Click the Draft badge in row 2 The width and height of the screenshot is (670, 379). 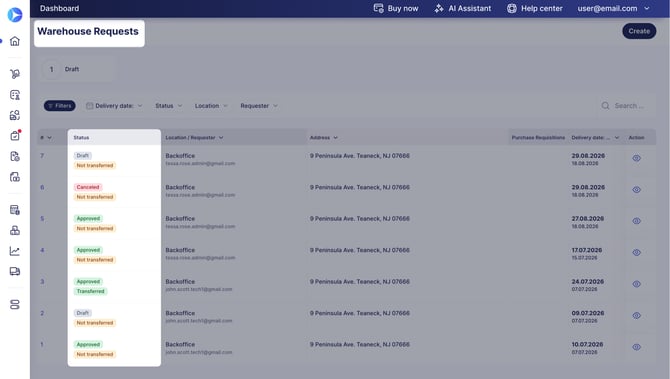pyautogui.click(x=82, y=313)
